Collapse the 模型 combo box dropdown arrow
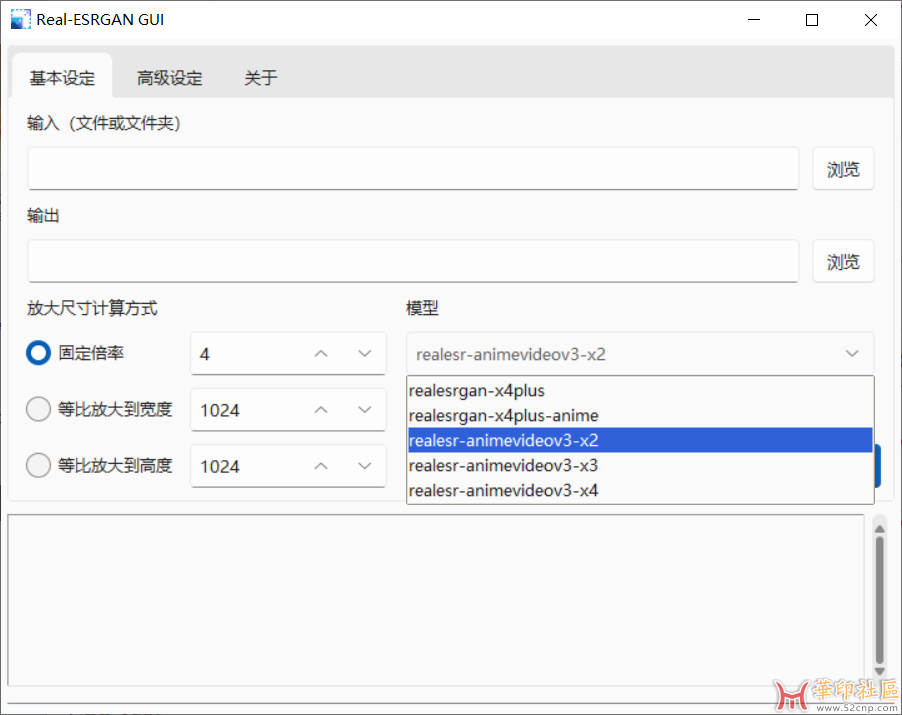The height and width of the screenshot is (715, 902). tap(852, 353)
